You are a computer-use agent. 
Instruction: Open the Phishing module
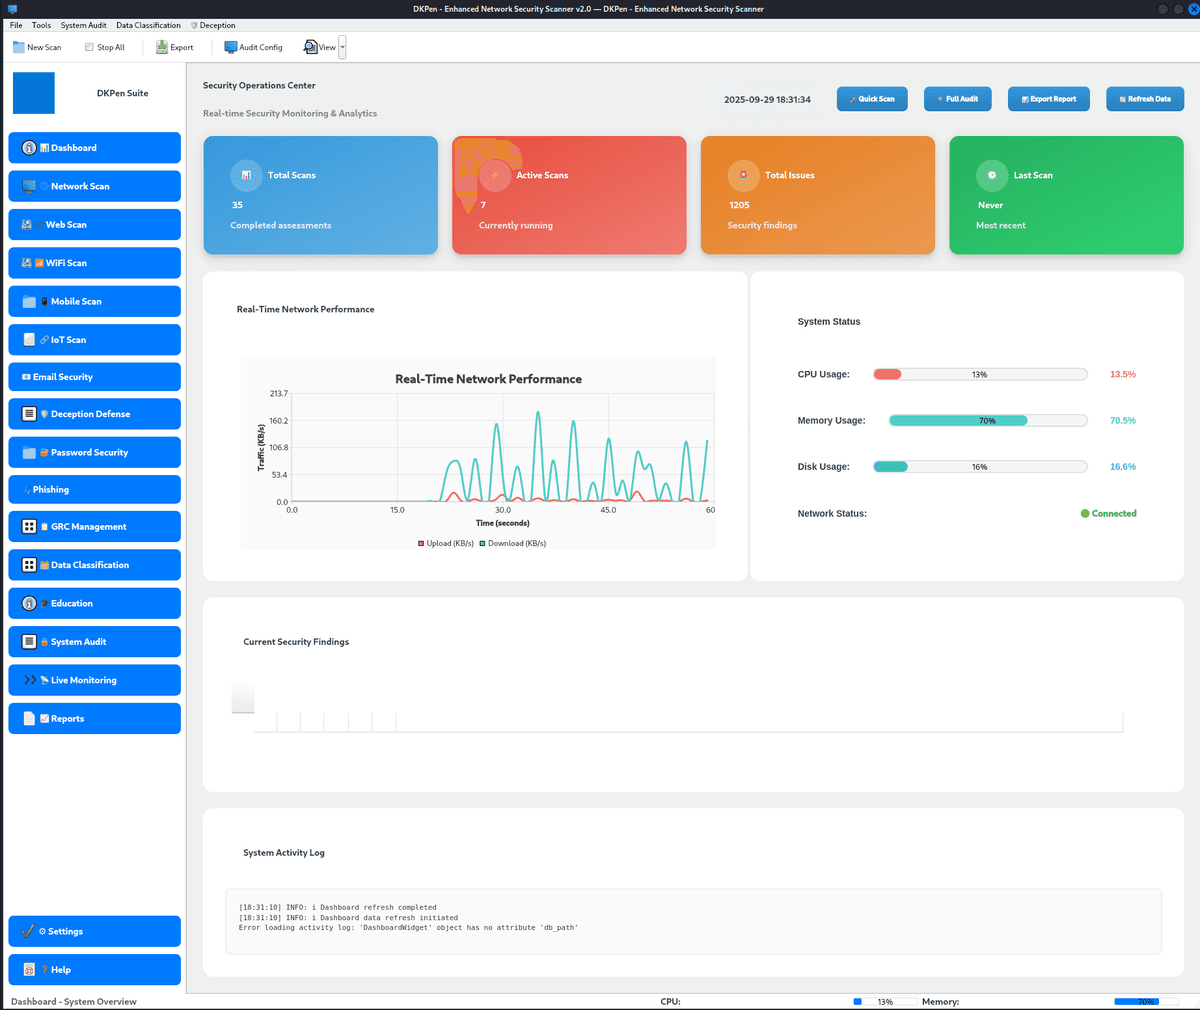tap(94, 489)
